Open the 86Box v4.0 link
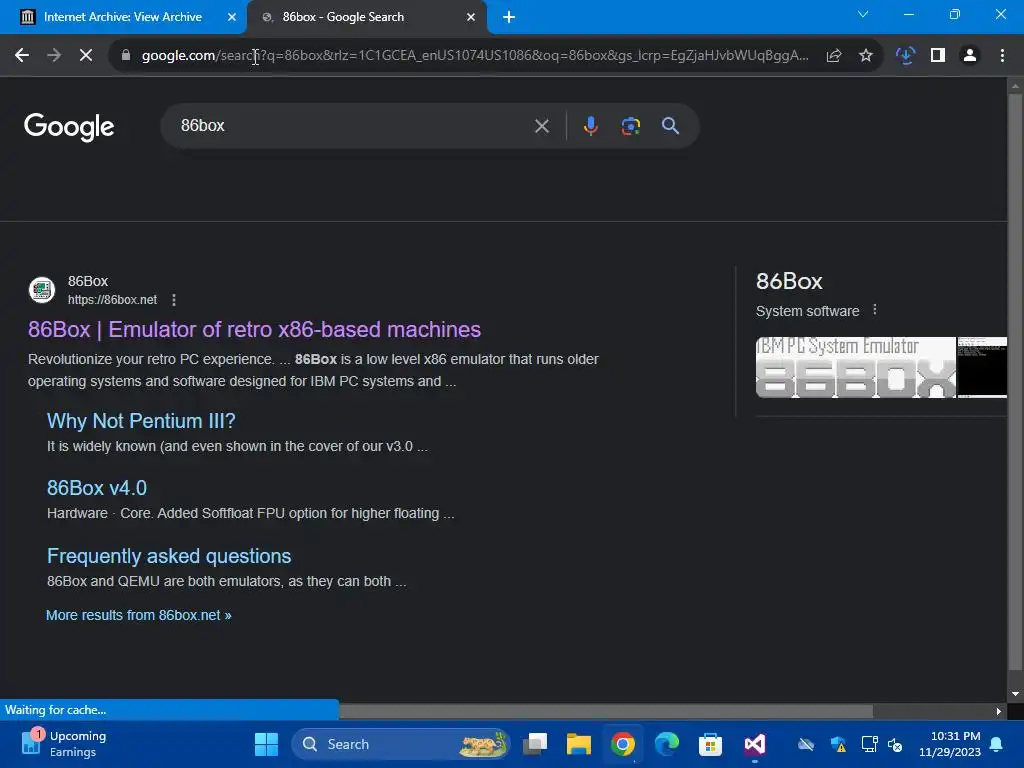 pos(97,488)
